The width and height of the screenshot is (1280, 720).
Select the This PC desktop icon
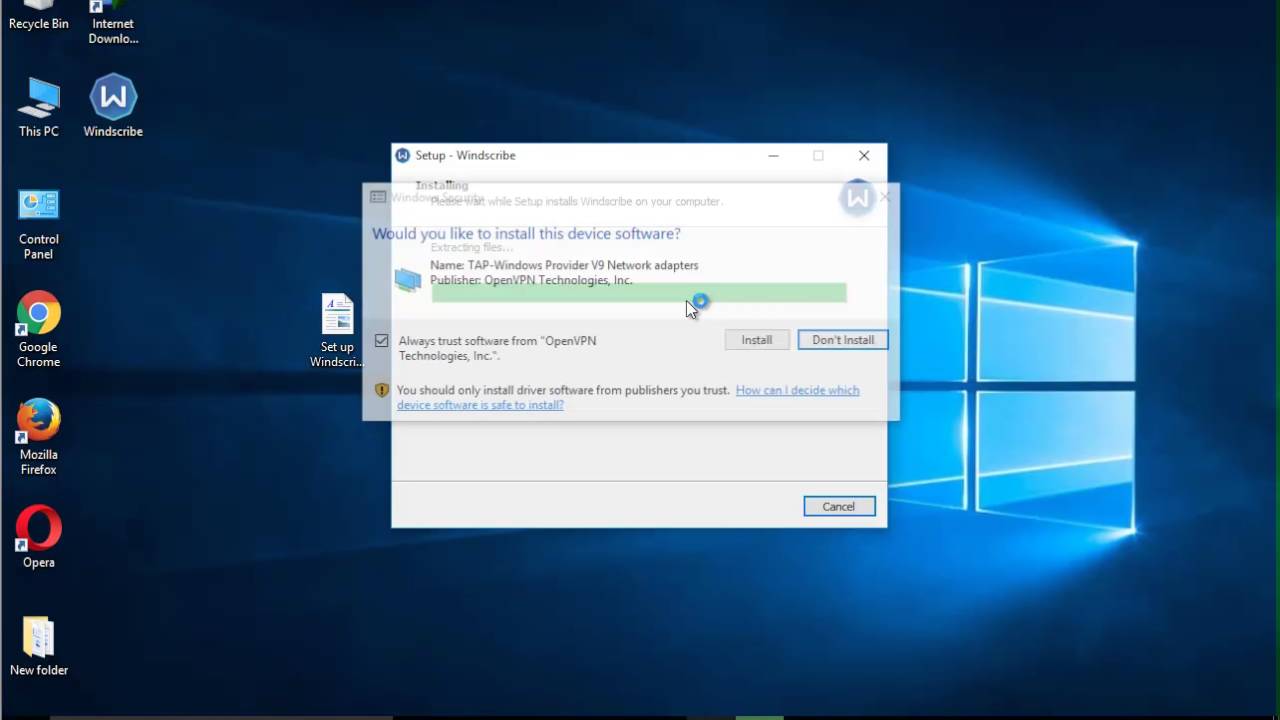point(38,107)
